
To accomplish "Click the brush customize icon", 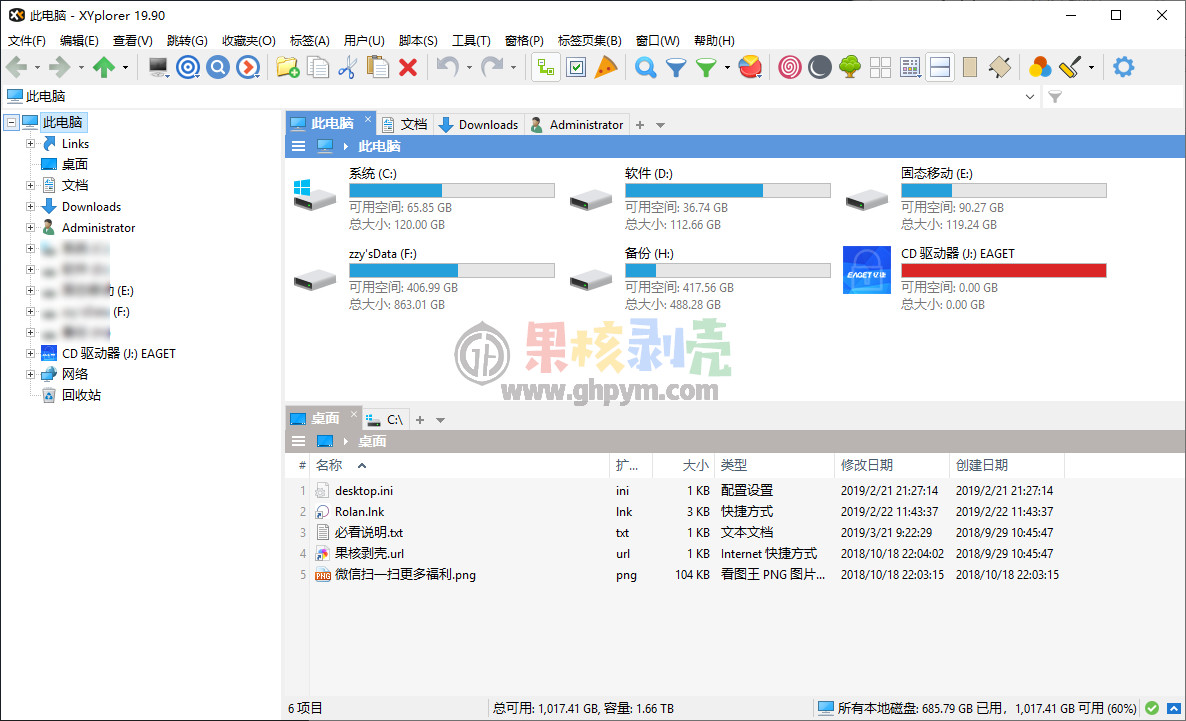I will [1070, 67].
